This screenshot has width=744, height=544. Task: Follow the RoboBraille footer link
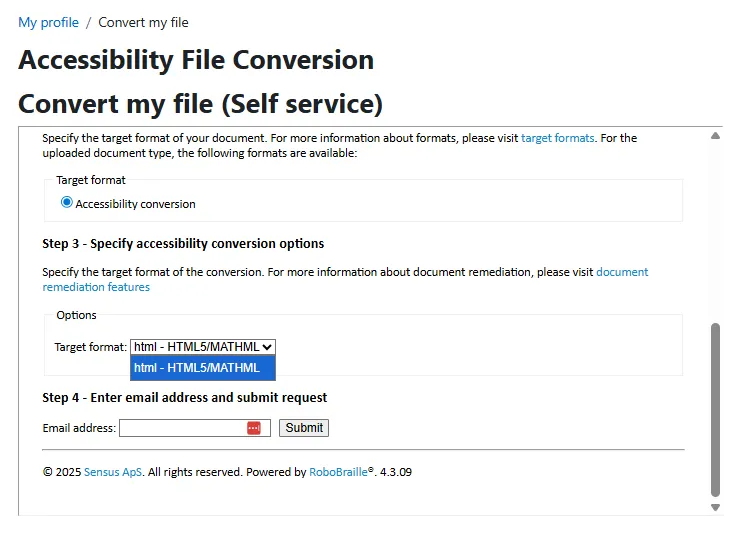coord(338,472)
